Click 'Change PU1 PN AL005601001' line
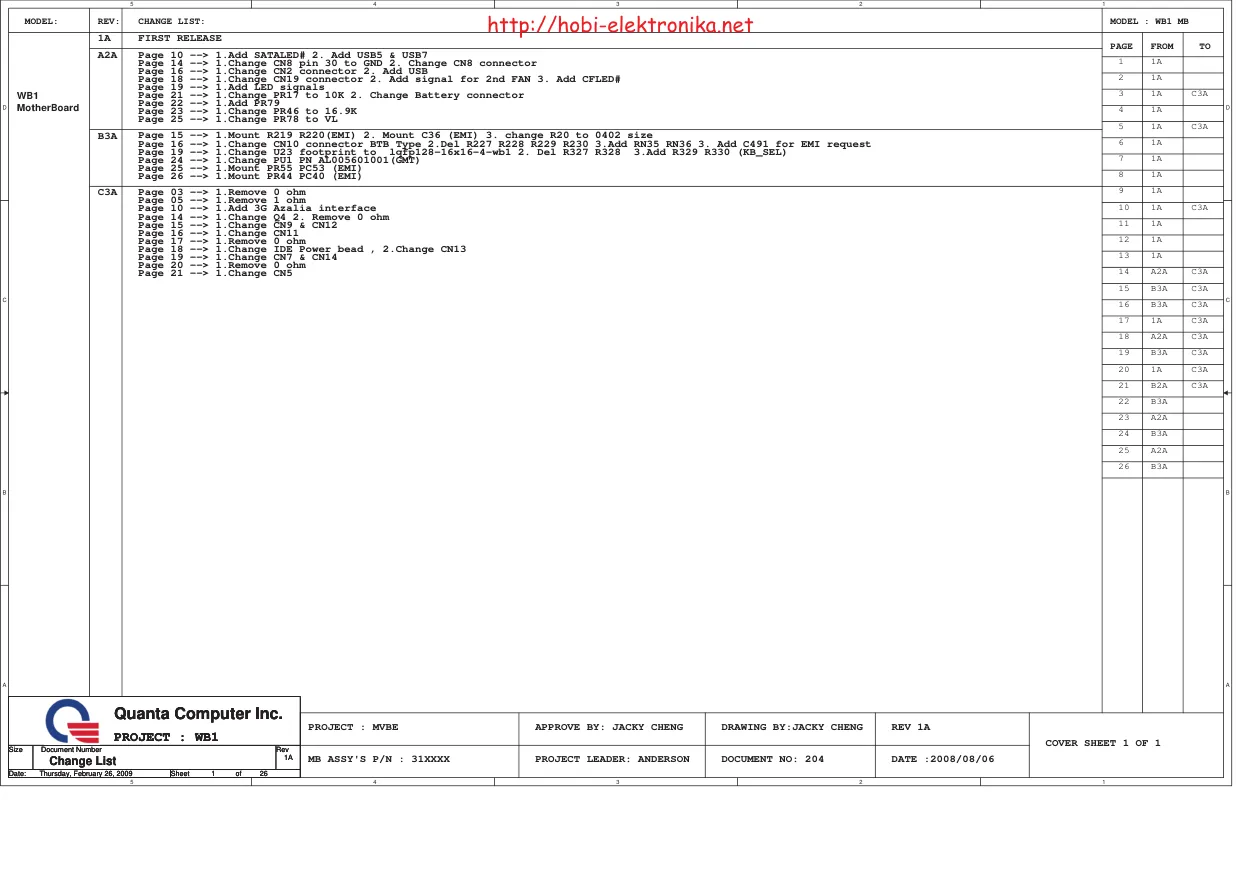1241x878 pixels. (x=279, y=160)
